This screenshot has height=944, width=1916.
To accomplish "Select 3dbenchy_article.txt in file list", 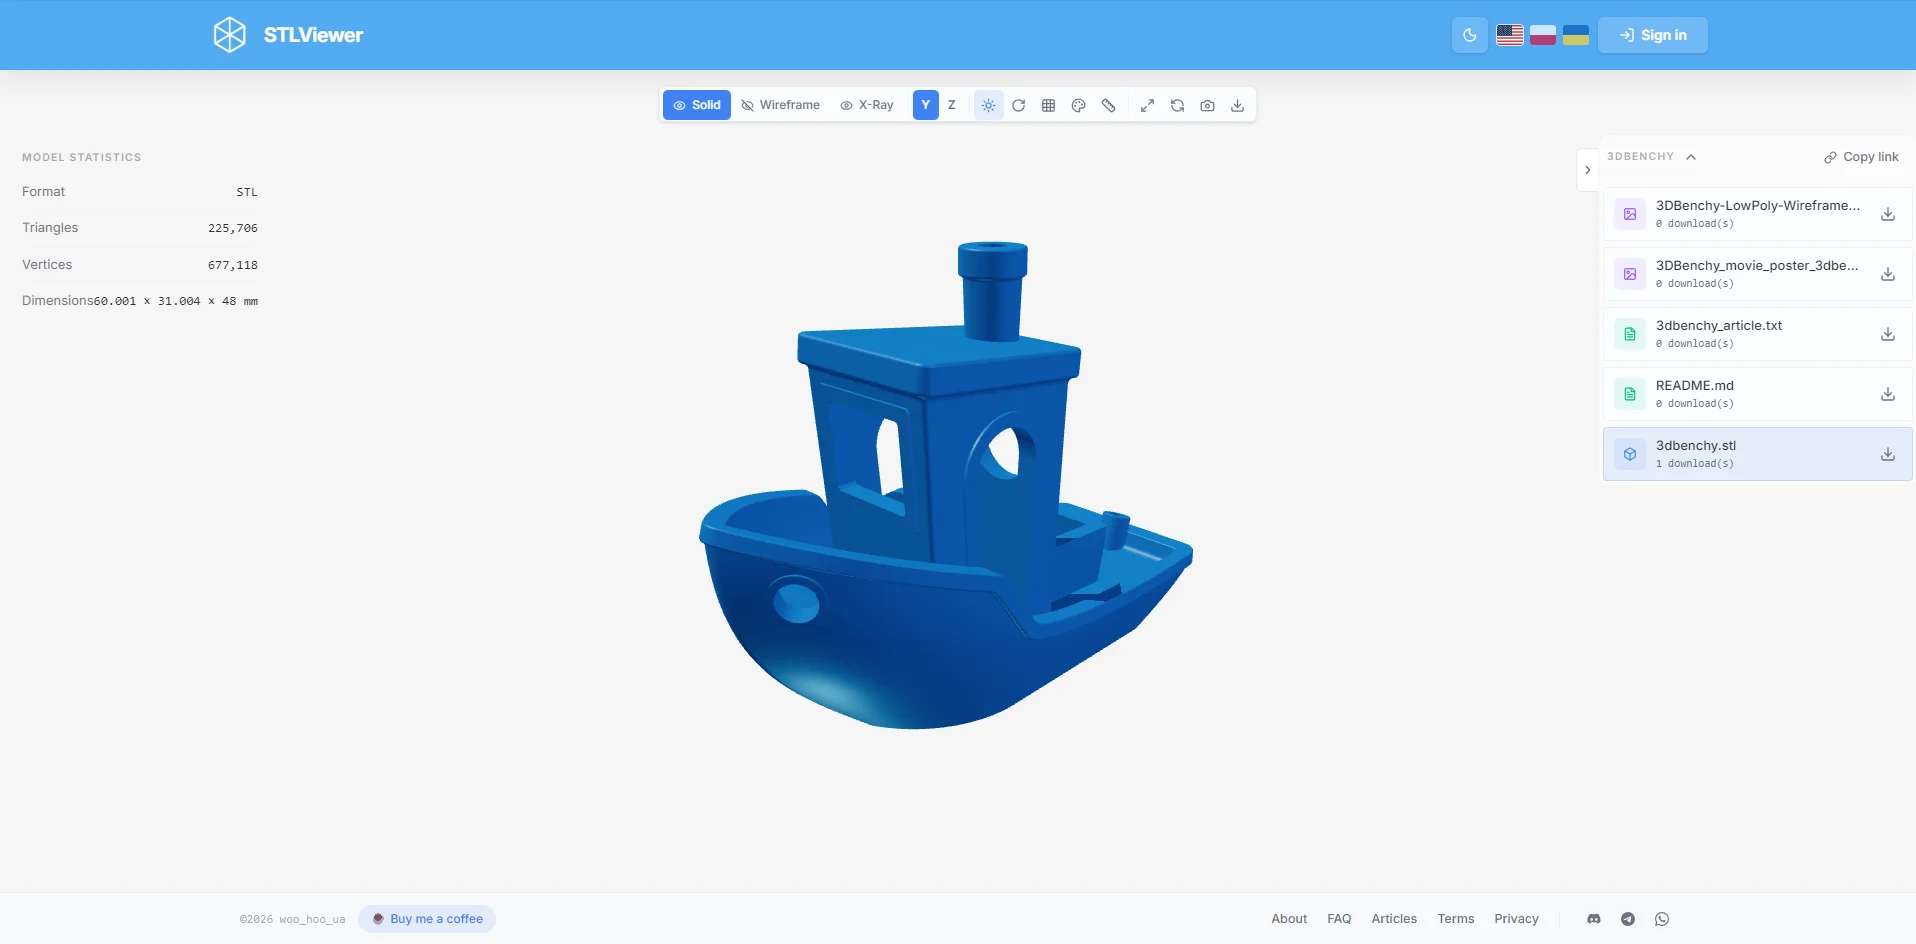I will pos(1757,334).
